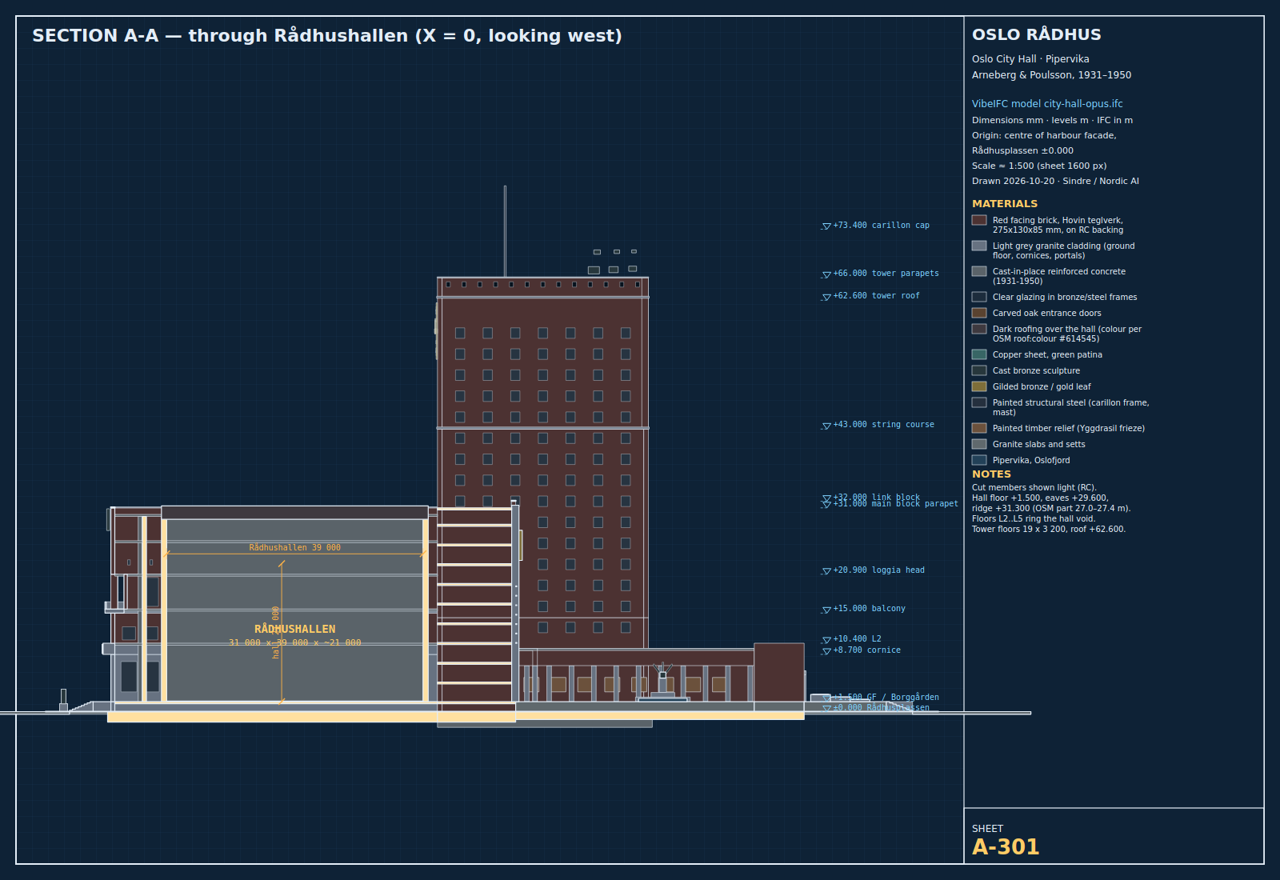Select the Light grey granite cladding swatch

pyautogui.click(x=979, y=246)
